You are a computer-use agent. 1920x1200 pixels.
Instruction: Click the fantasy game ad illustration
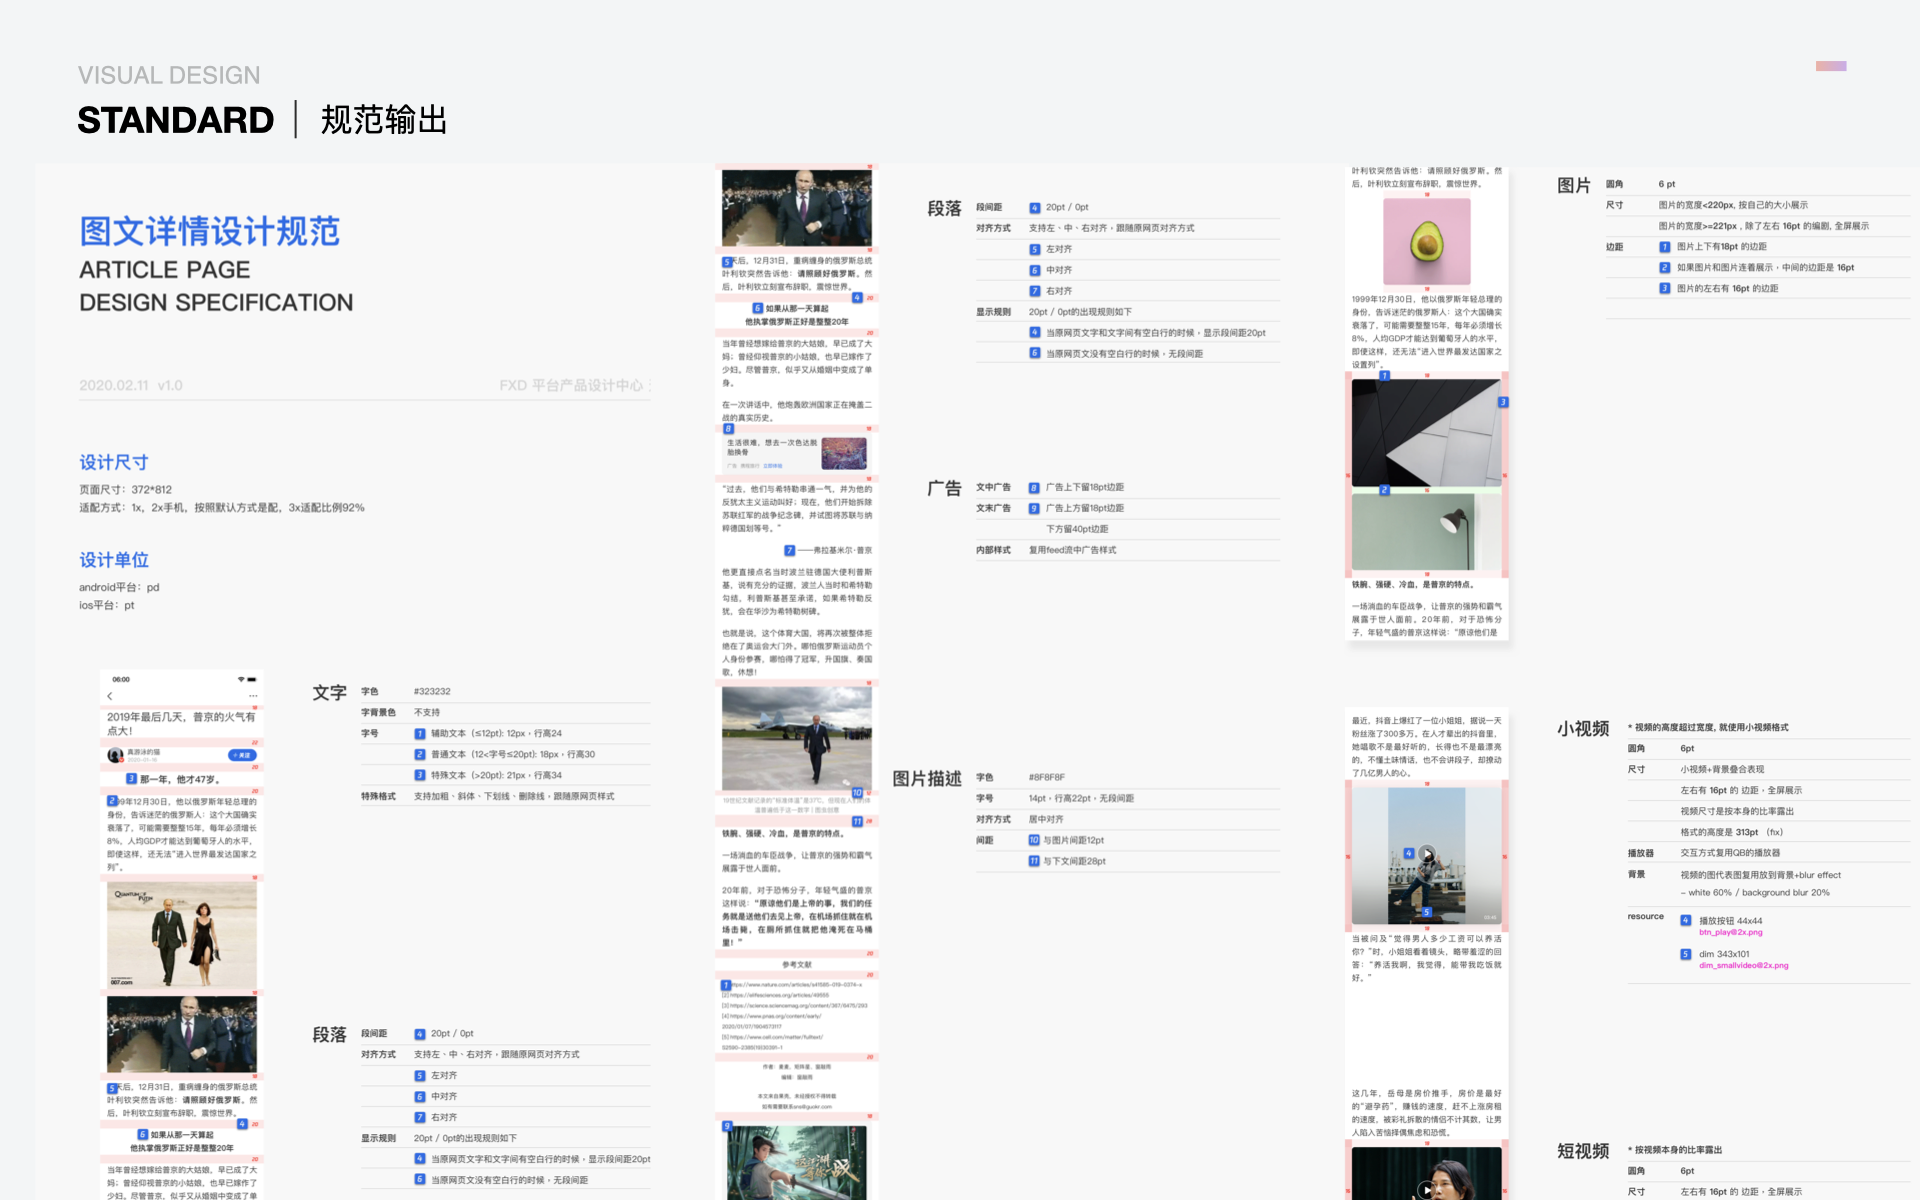pyautogui.click(x=797, y=1163)
